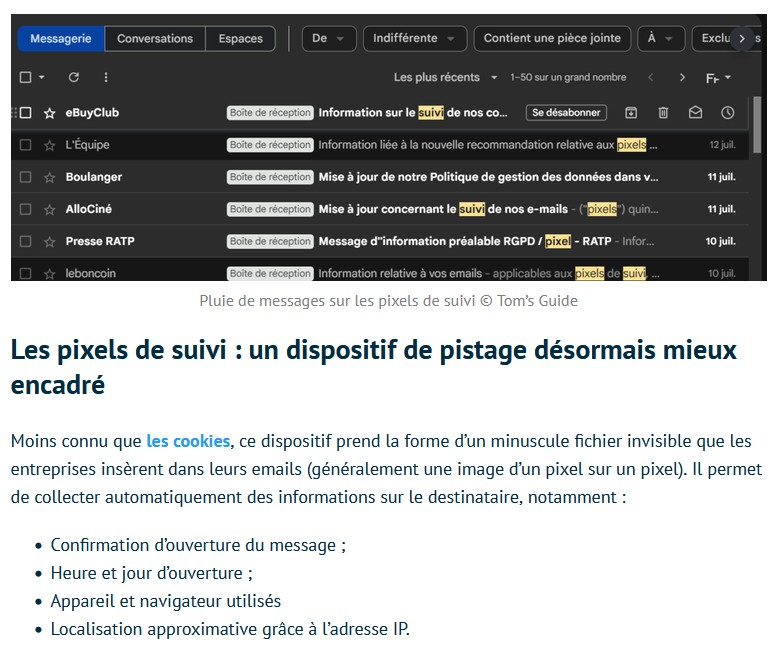This screenshot has height=648, width=777.
Task: Open eBuyClub email Information sur le suivi
Action: pyautogui.click(x=413, y=113)
